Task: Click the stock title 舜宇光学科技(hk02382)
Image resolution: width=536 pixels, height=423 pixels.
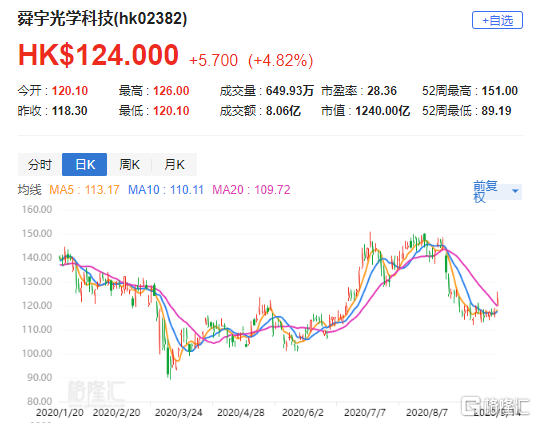Action: [x=102, y=18]
